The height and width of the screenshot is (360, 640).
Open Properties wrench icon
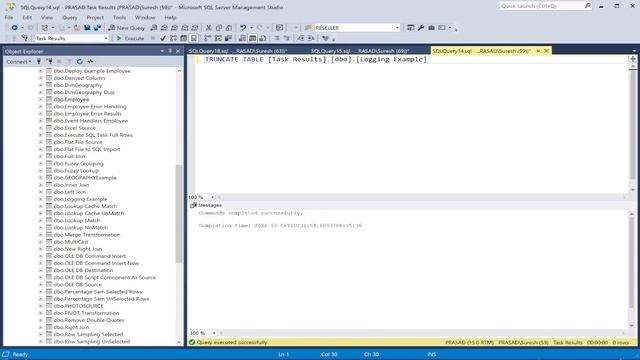[x=421, y=28]
